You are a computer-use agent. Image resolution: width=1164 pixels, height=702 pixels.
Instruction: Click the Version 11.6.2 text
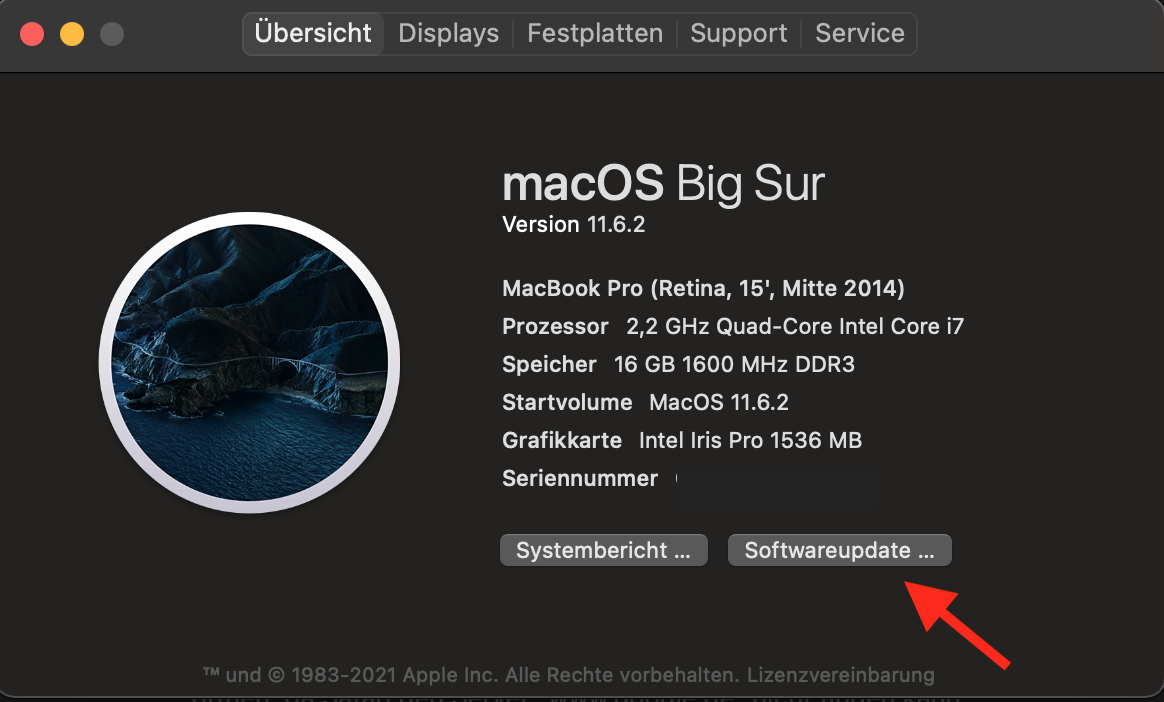tap(574, 224)
